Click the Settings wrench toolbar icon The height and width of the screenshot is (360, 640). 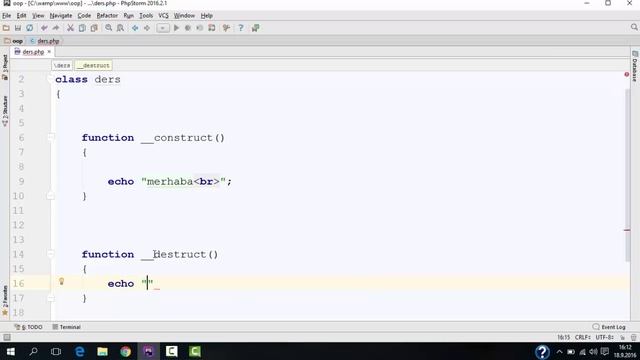(x=226, y=28)
